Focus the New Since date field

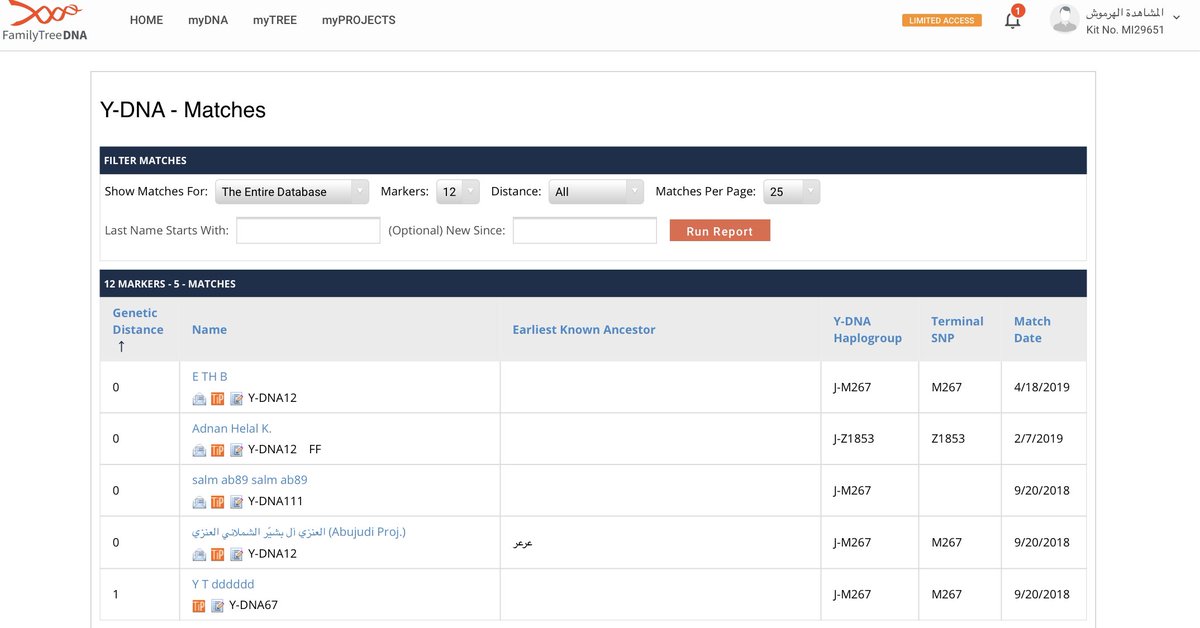coord(585,231)
